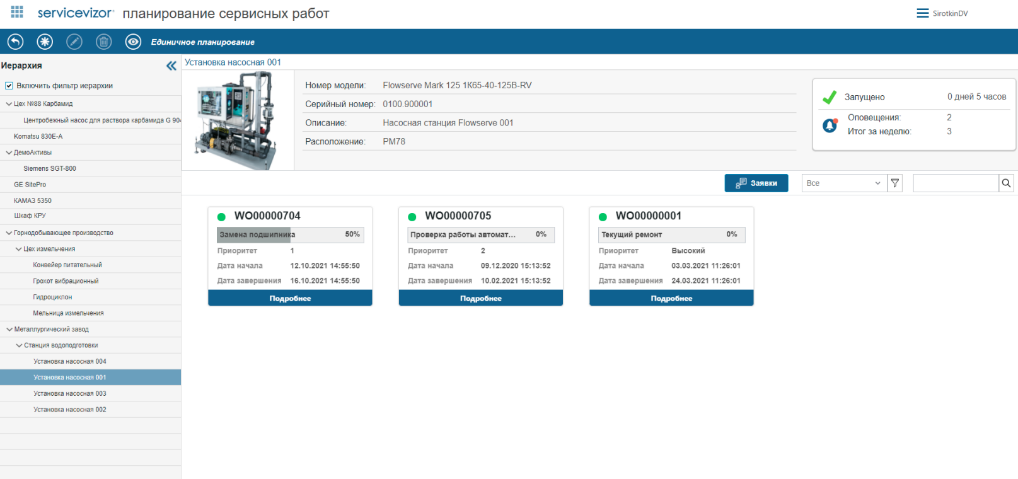The width and height of the screenshot is (1018, 479).
Task: Open Установка насосная 001 header link
Action: point(233,62)
